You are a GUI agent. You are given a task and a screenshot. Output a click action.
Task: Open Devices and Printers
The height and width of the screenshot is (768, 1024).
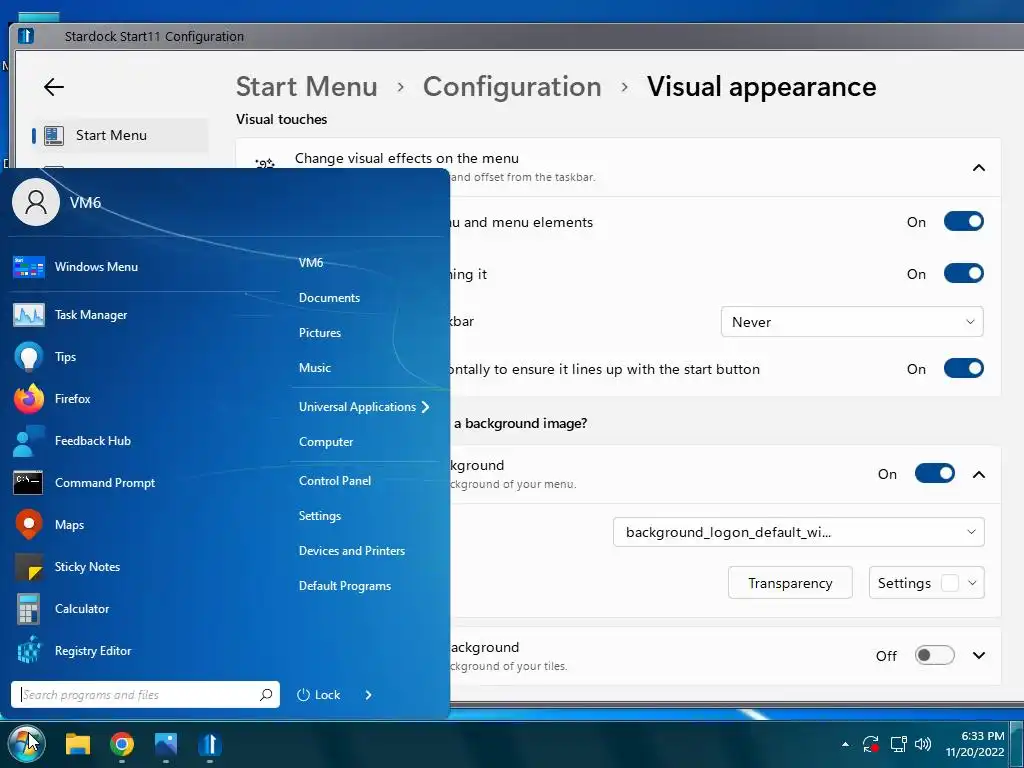pyautogui.click(x=352, y=551)
